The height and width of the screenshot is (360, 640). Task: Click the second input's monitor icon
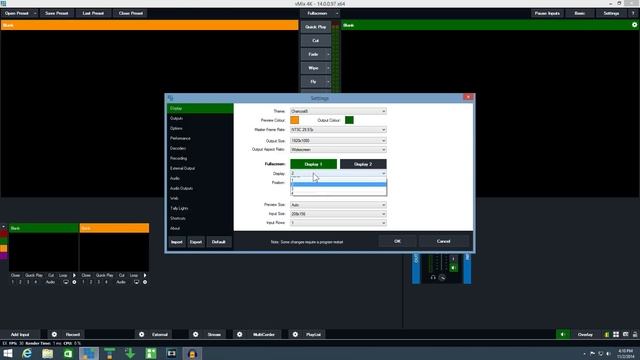[x=136, y=282]
